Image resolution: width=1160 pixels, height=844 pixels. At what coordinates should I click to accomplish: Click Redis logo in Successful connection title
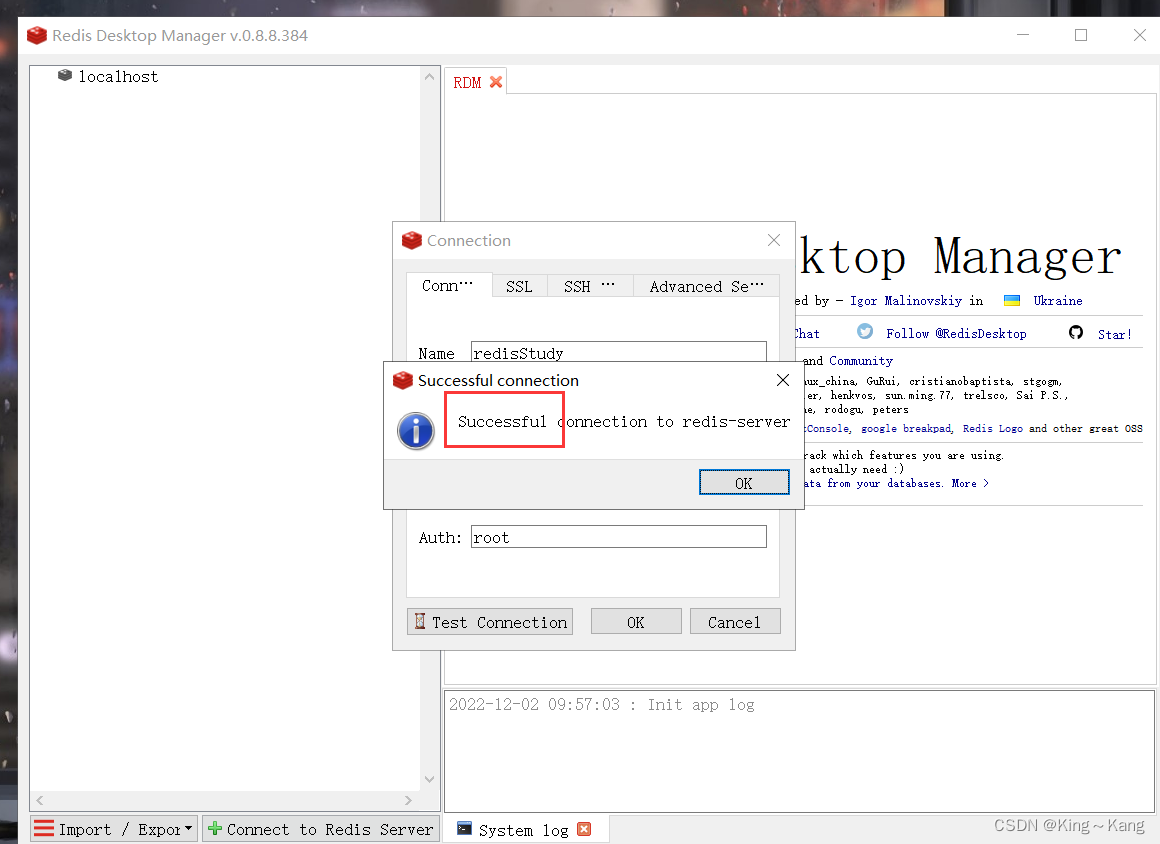403,380
